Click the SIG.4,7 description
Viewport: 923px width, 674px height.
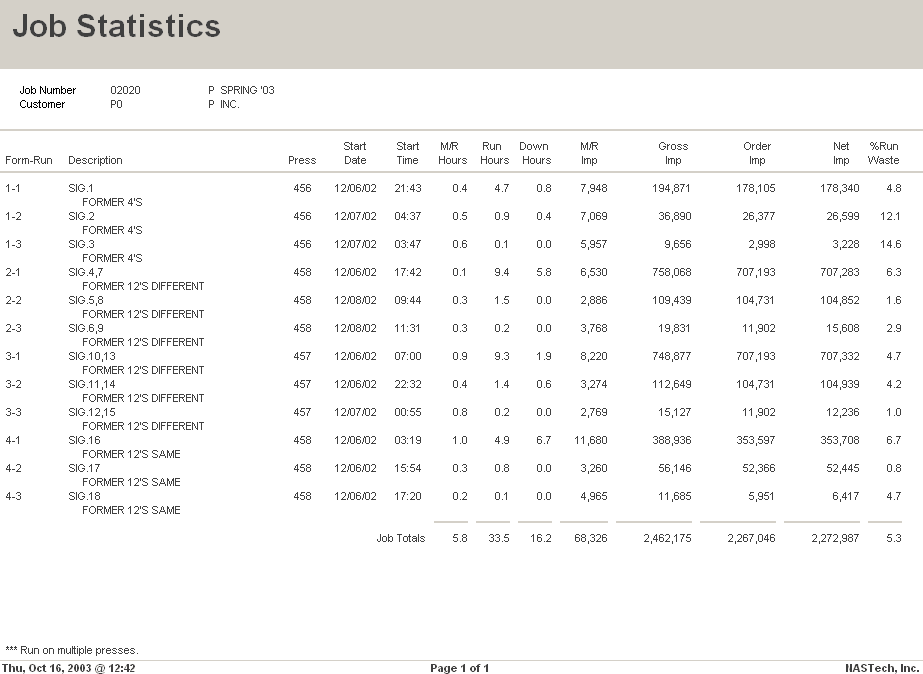86,273
